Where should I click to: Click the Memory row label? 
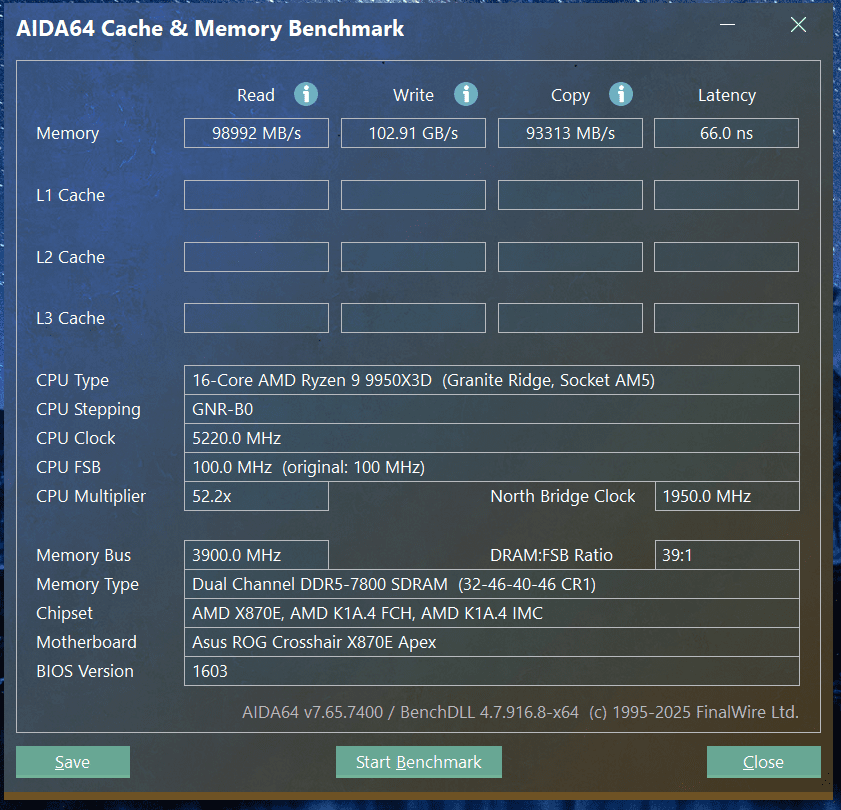tap(68, 134)
